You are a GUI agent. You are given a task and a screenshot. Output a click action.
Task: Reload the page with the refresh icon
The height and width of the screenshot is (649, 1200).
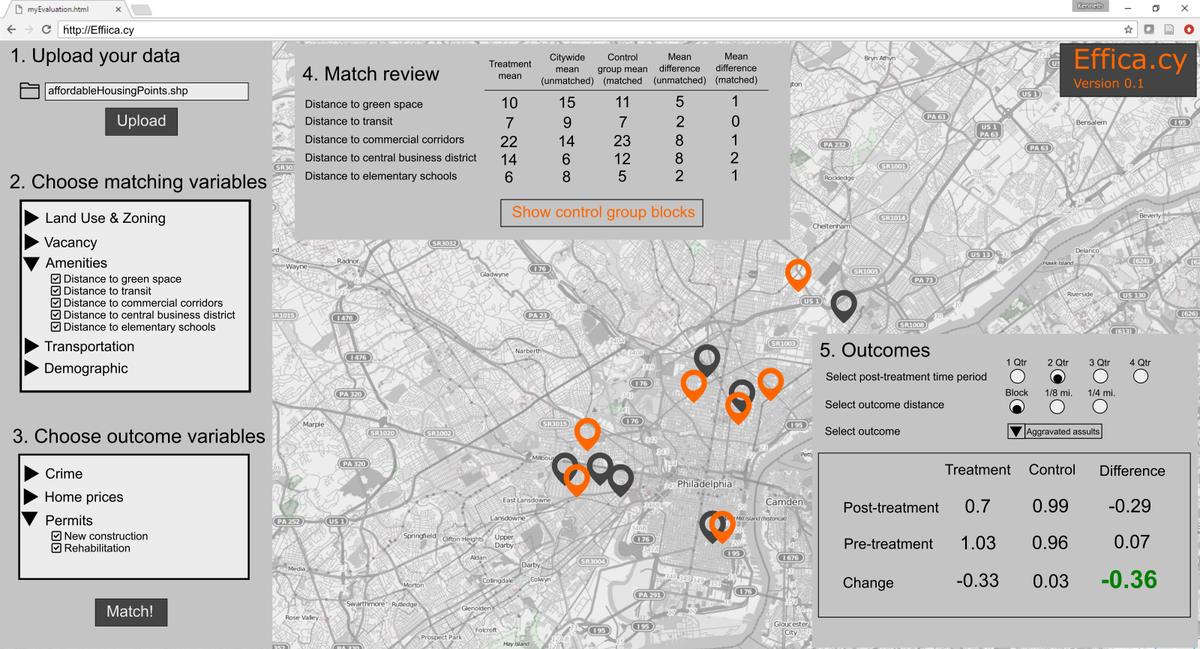click(46, 29)
